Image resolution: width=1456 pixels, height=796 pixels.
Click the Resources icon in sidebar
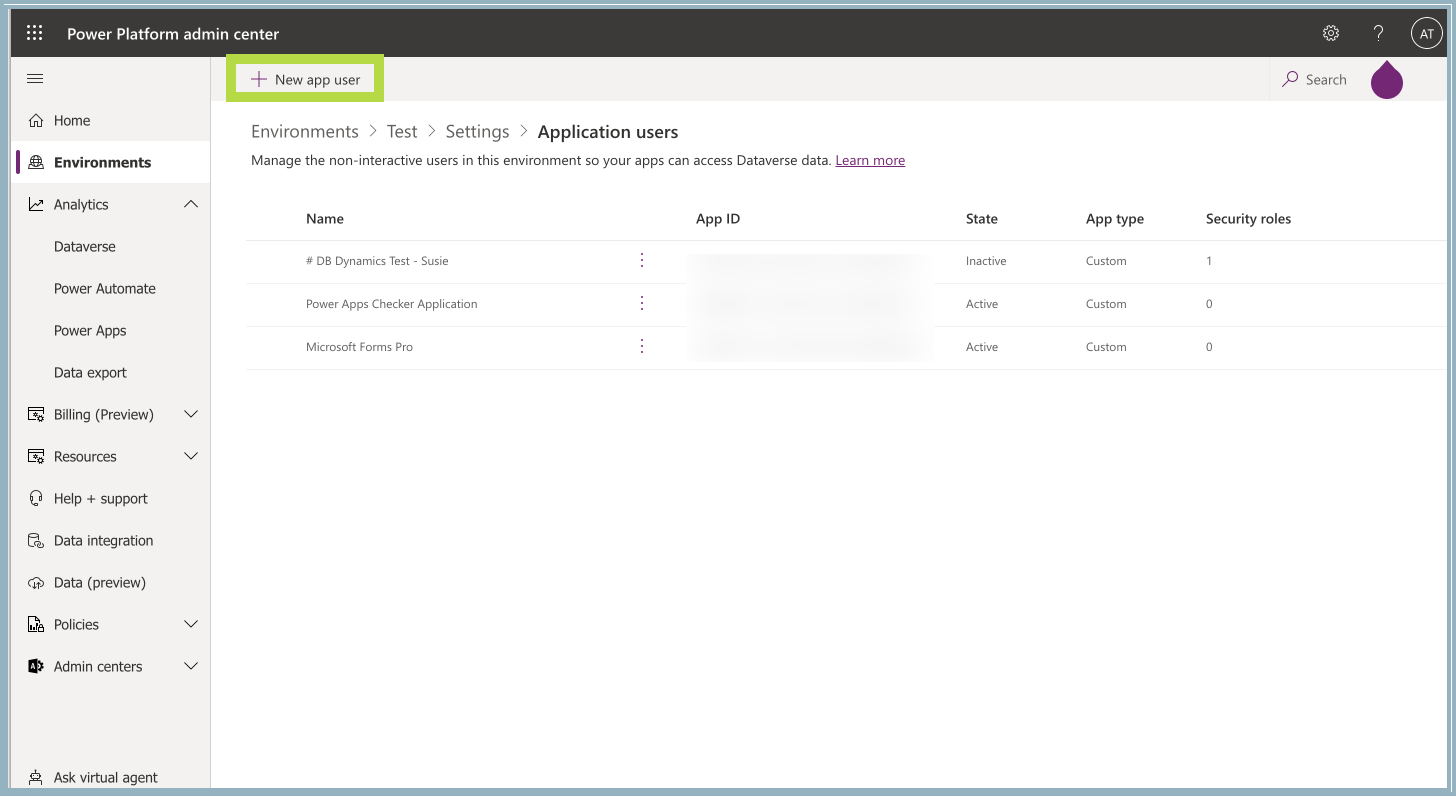coord(36,456)
